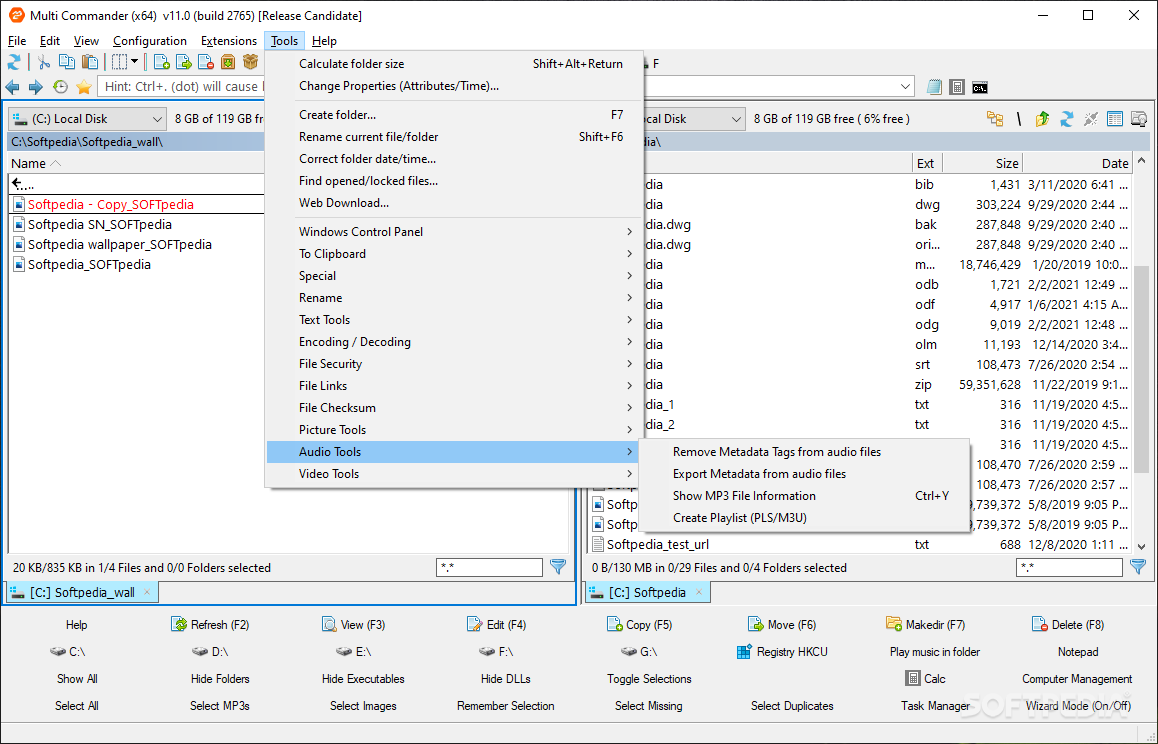Screen dimensions: 1158x744
Task: Click the Task Manager button
Action: 935,706
